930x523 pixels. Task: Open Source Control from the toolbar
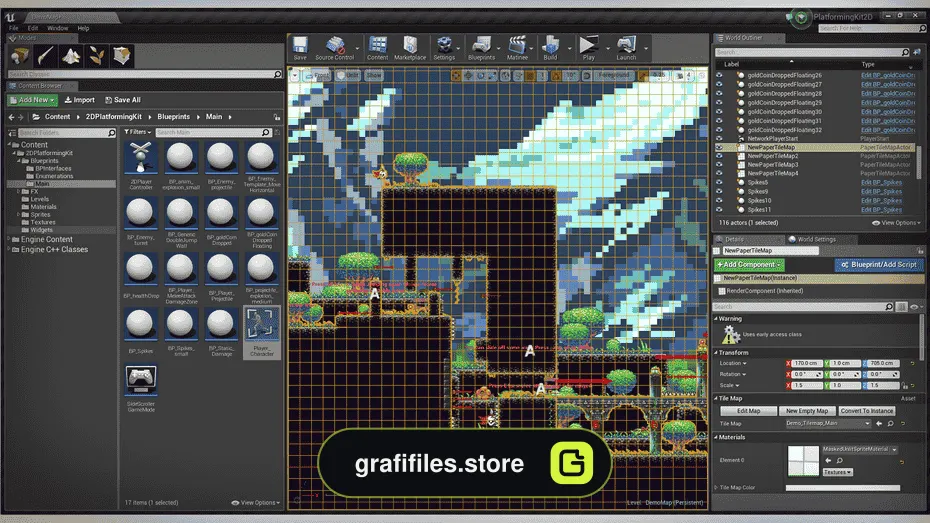coord(335,48)
